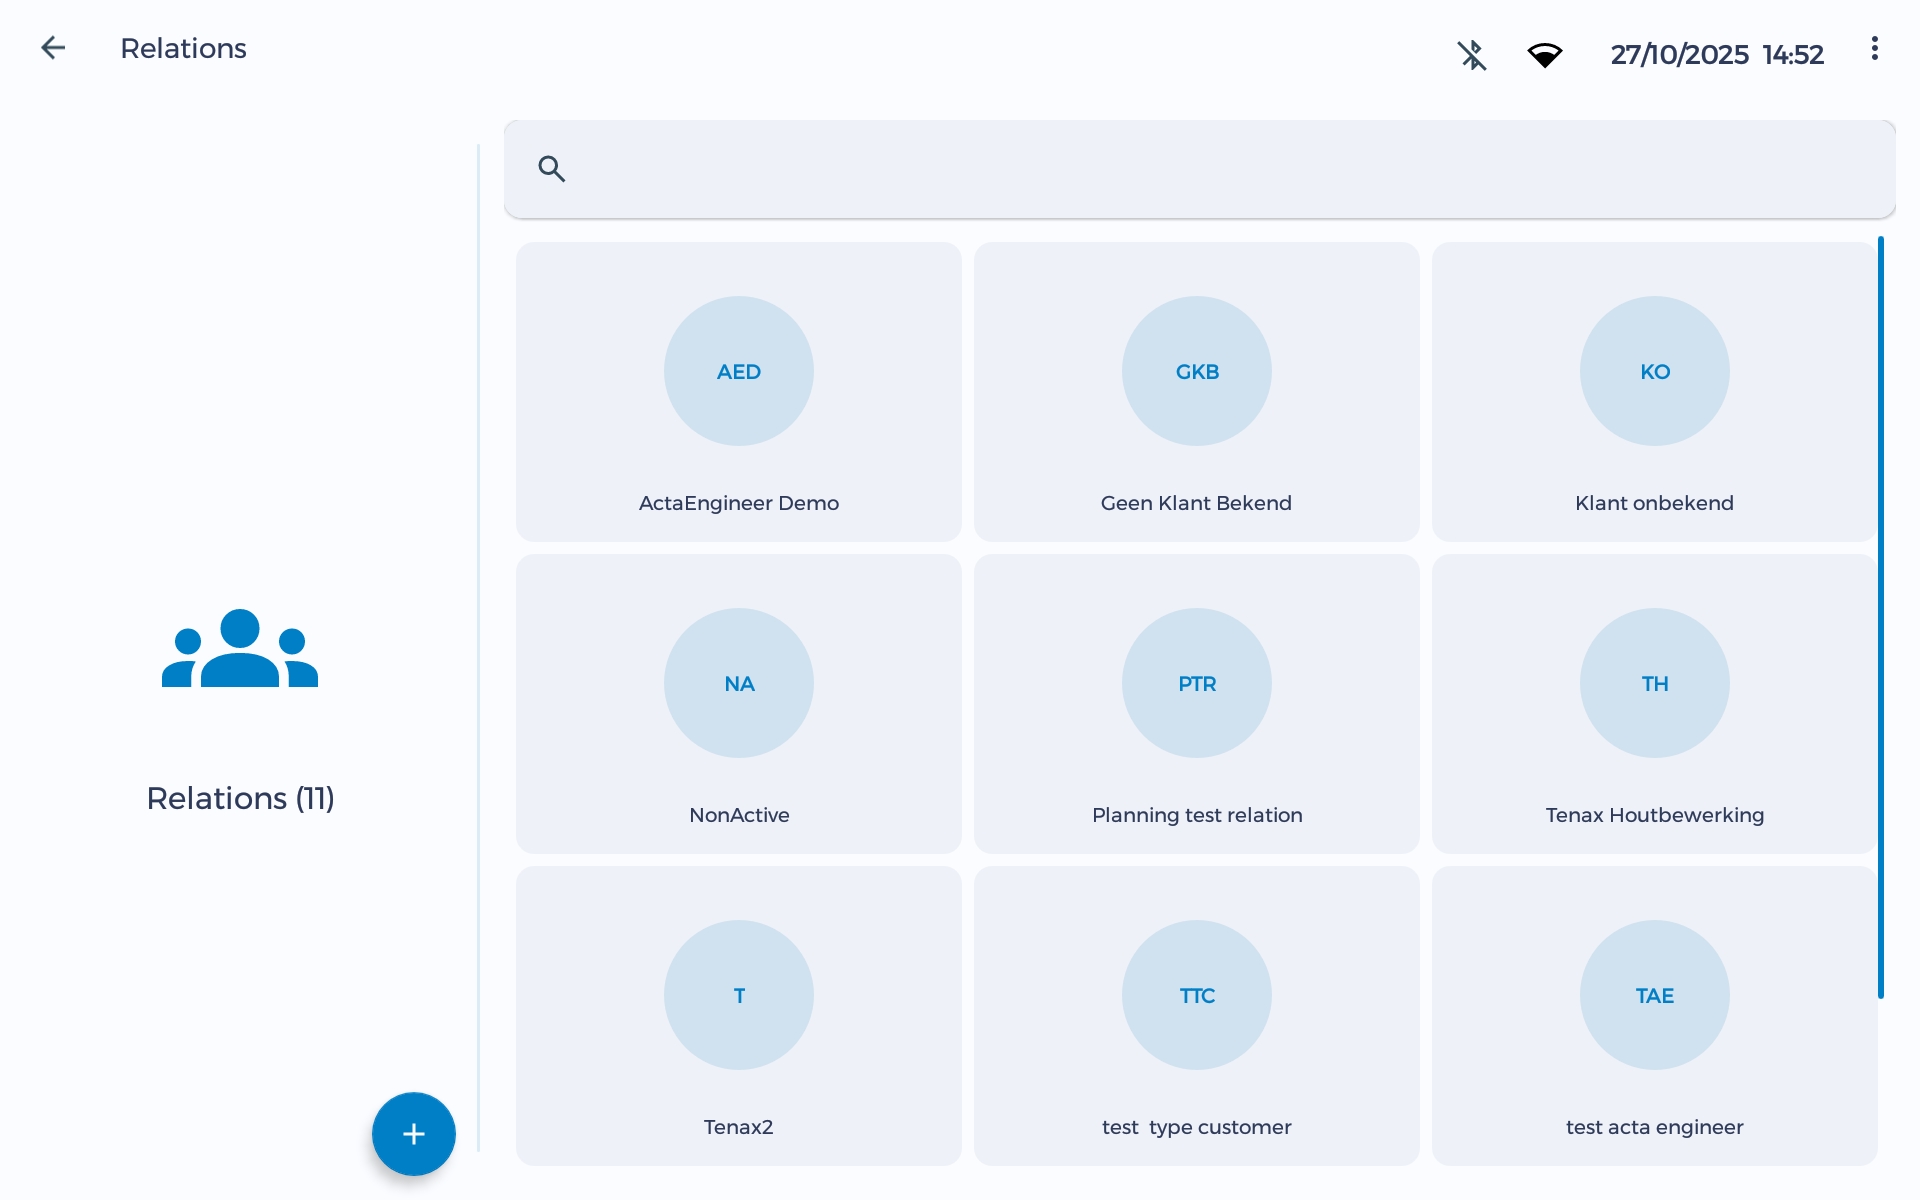Click the Relations (11) label
The height and width of the screenshot is (1200, 1920).
pyautogui.click(x=240, y=798)
